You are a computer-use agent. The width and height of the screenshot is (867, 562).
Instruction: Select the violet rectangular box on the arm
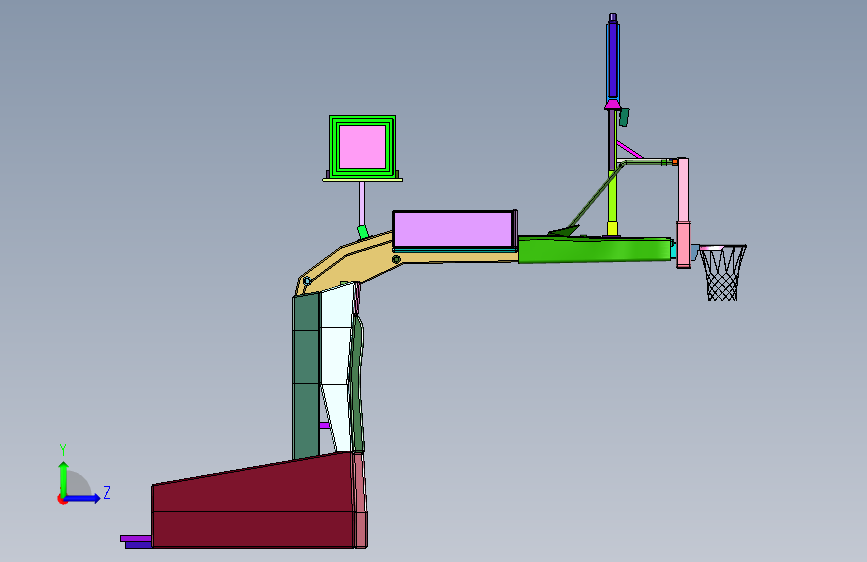(x=453, y=229)
